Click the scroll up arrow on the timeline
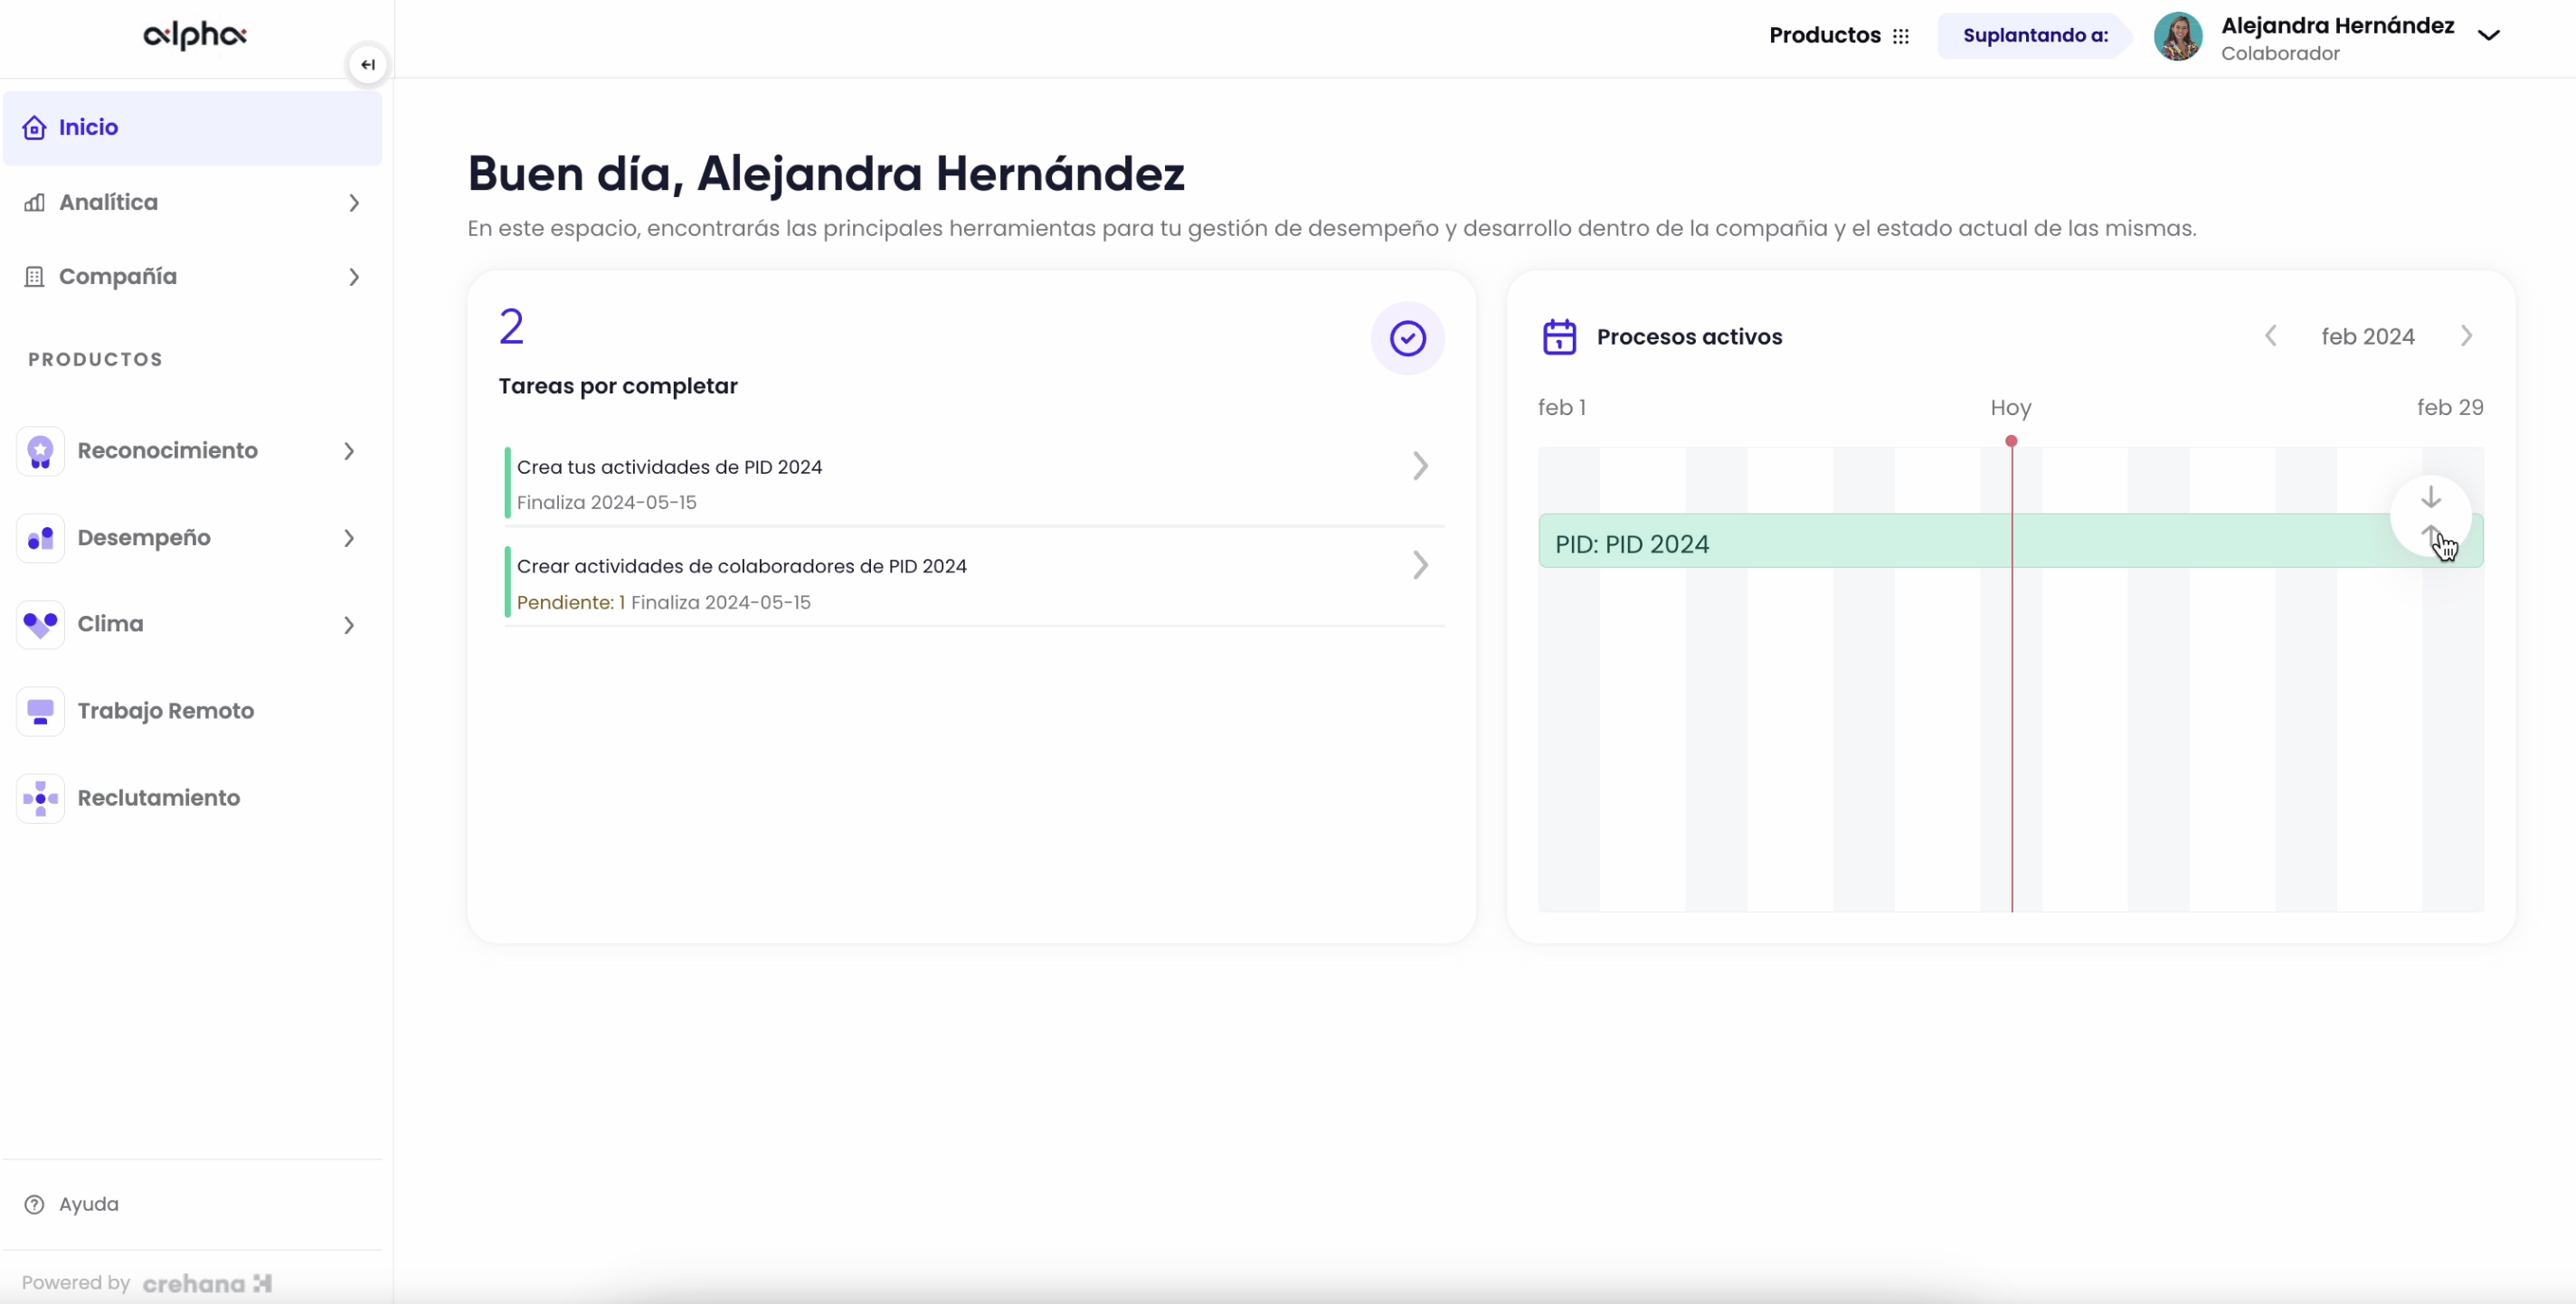2576x1304 pixels. (x=2432, y=534)
